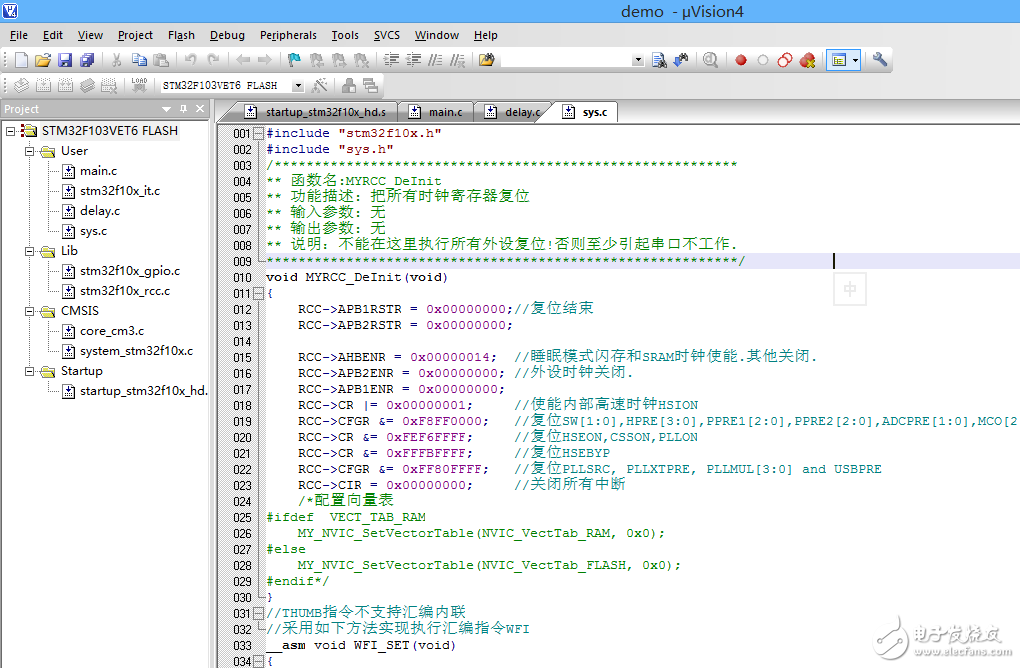Select stm32f10x_rcc.c in the project tree
Screen dimensions: 1020x668
point(124,291)
